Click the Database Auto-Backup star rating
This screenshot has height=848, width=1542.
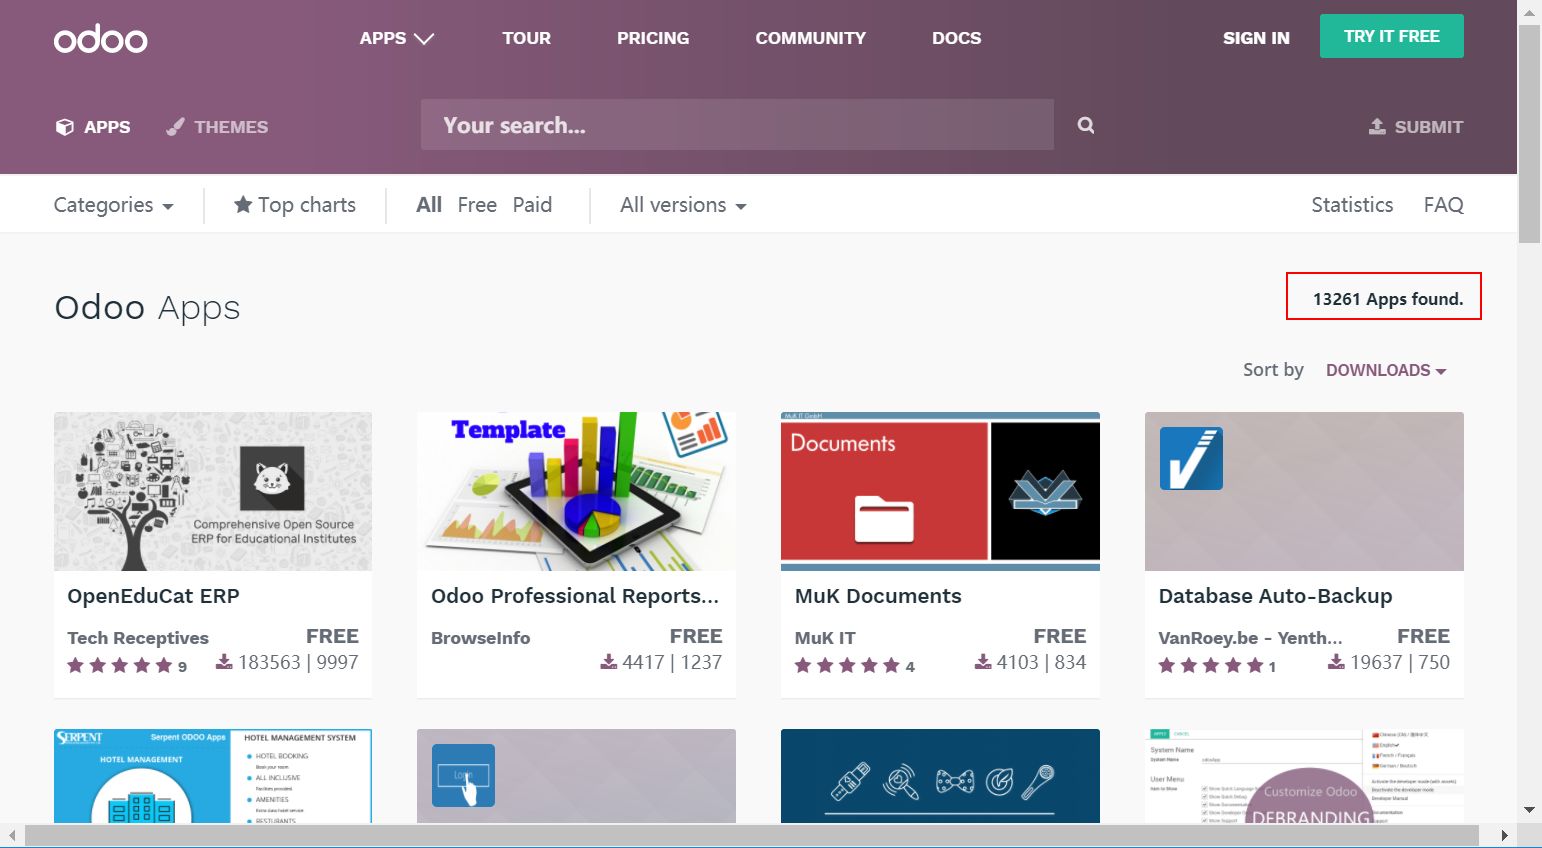click(1211, 666)
